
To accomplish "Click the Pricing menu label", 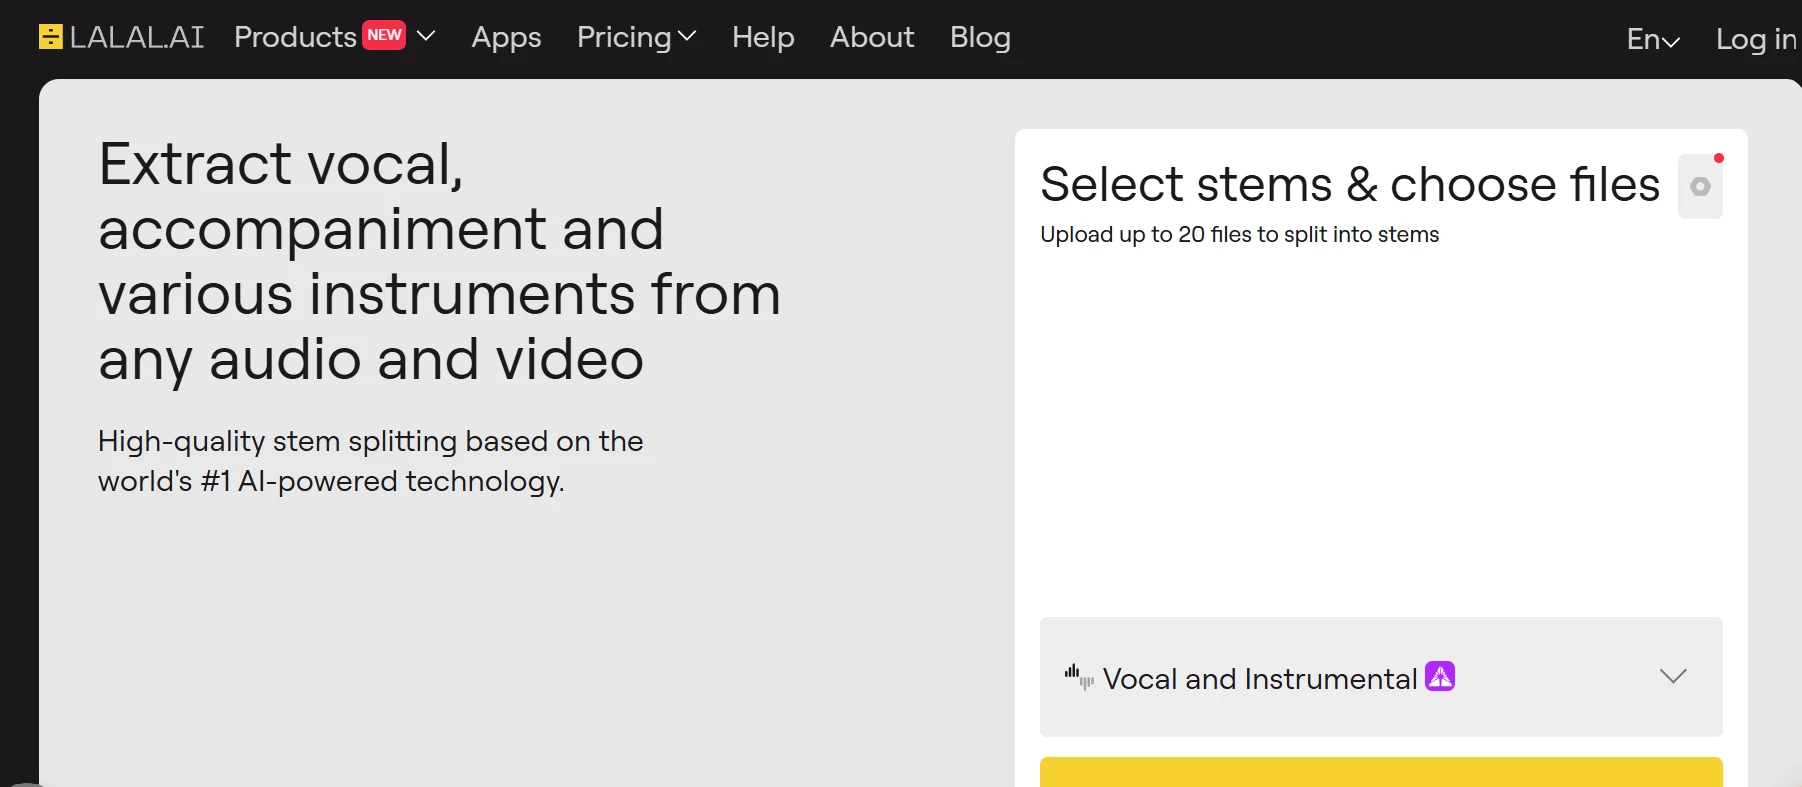I will [x=624, y=38].
